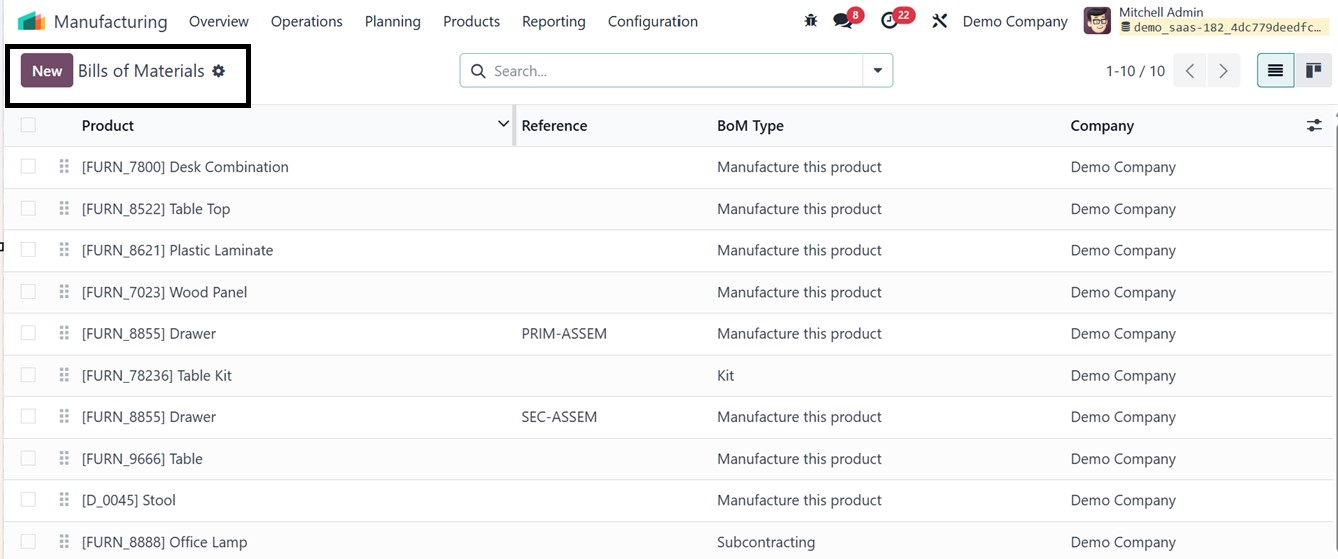The image size is (1338, 559).
Task: Open the chat messages icon
Action: [843, 21]
